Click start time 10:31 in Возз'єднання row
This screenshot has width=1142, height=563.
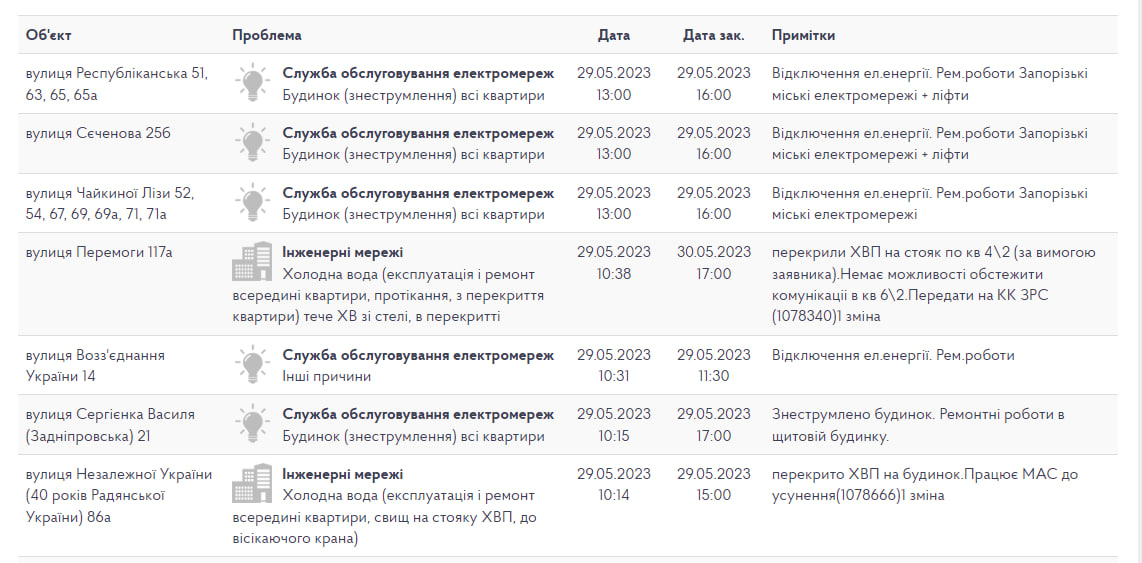tap(614, 376)
